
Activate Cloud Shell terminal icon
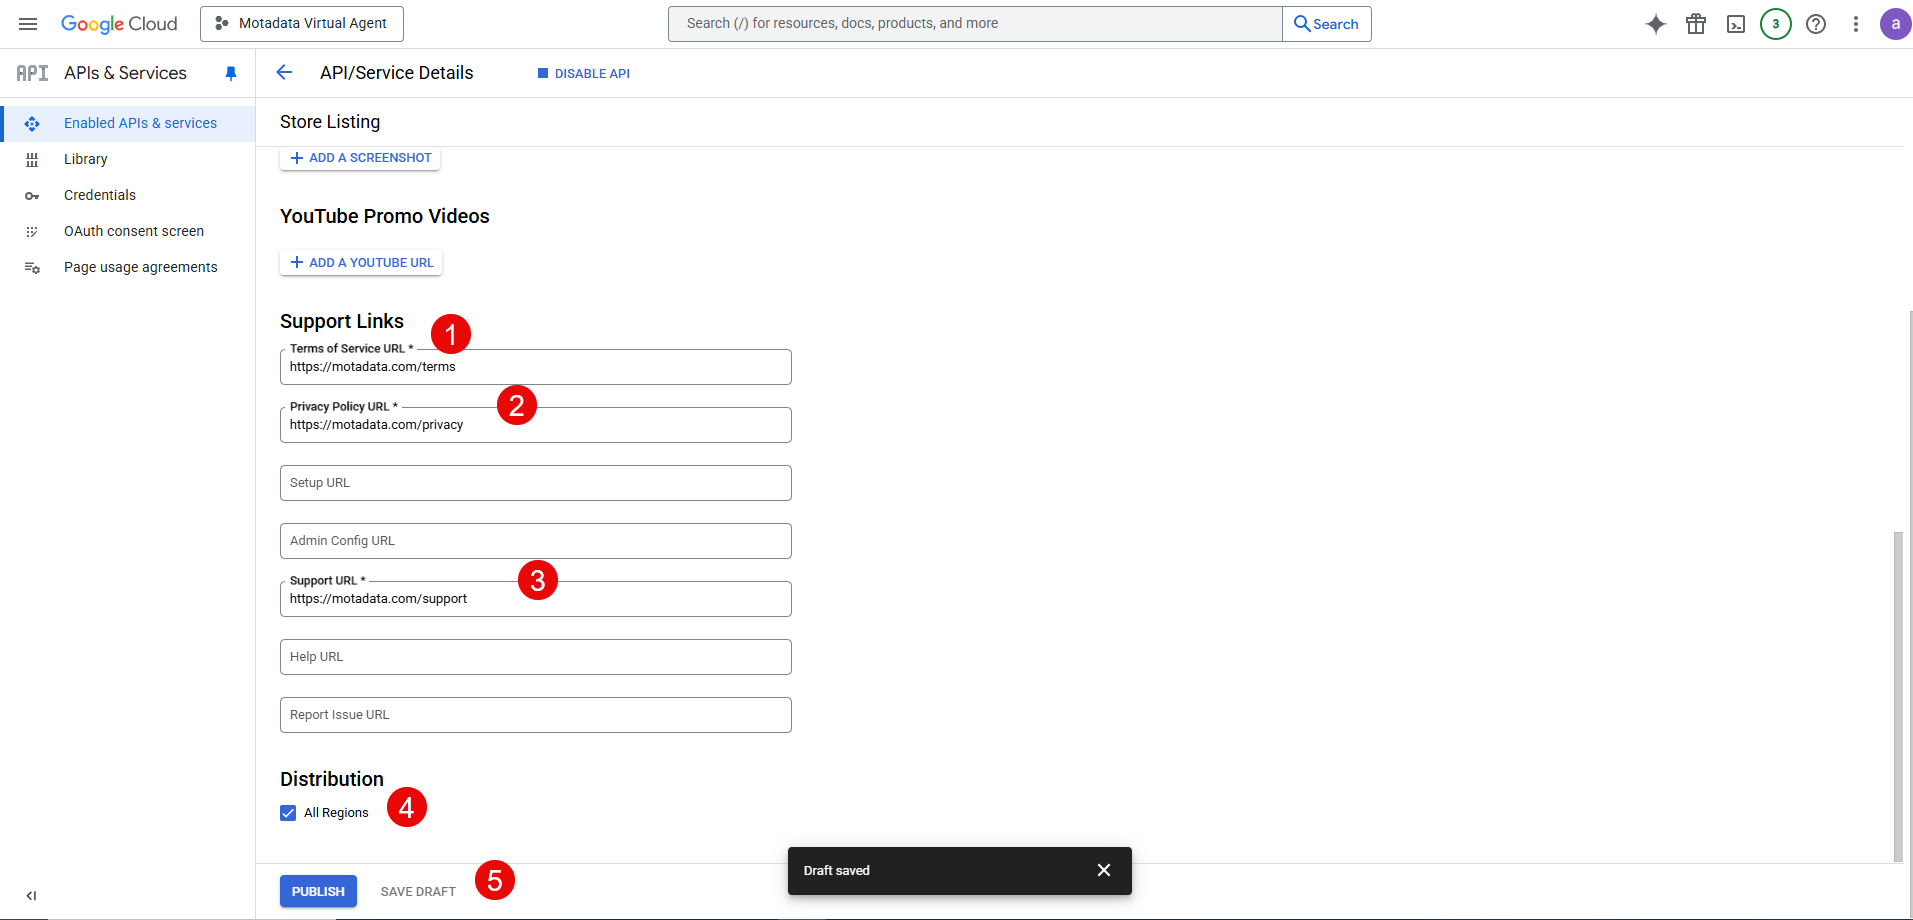(x=1735, y=23)
